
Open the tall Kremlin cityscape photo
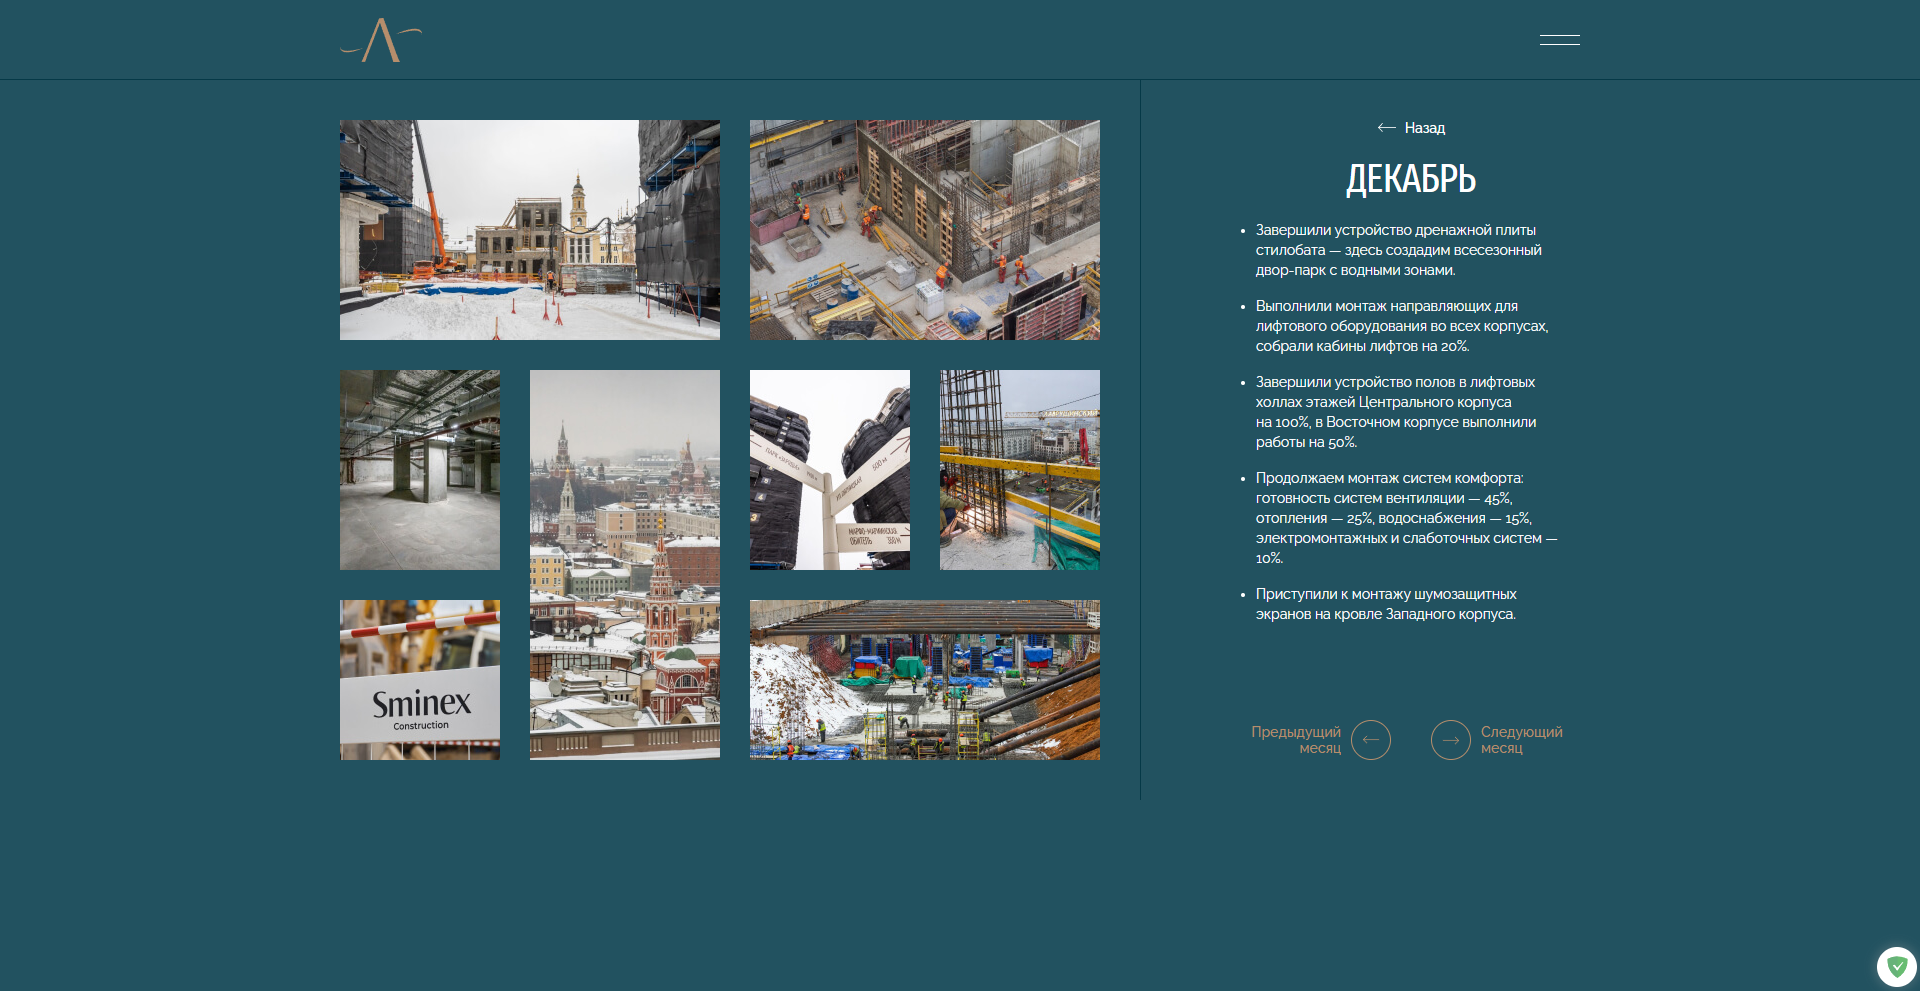625,565
